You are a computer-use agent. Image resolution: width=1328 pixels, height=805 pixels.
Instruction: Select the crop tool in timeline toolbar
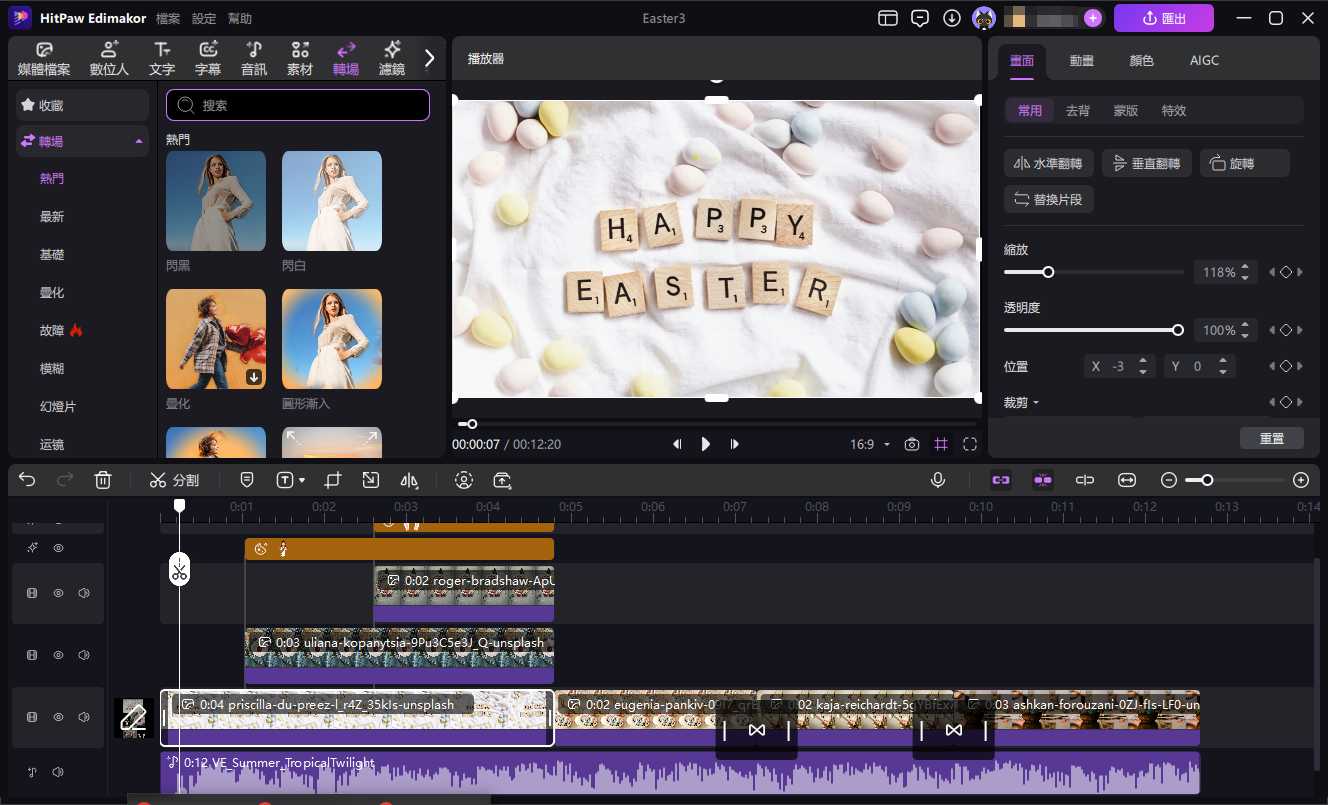(x=333, y=480)
